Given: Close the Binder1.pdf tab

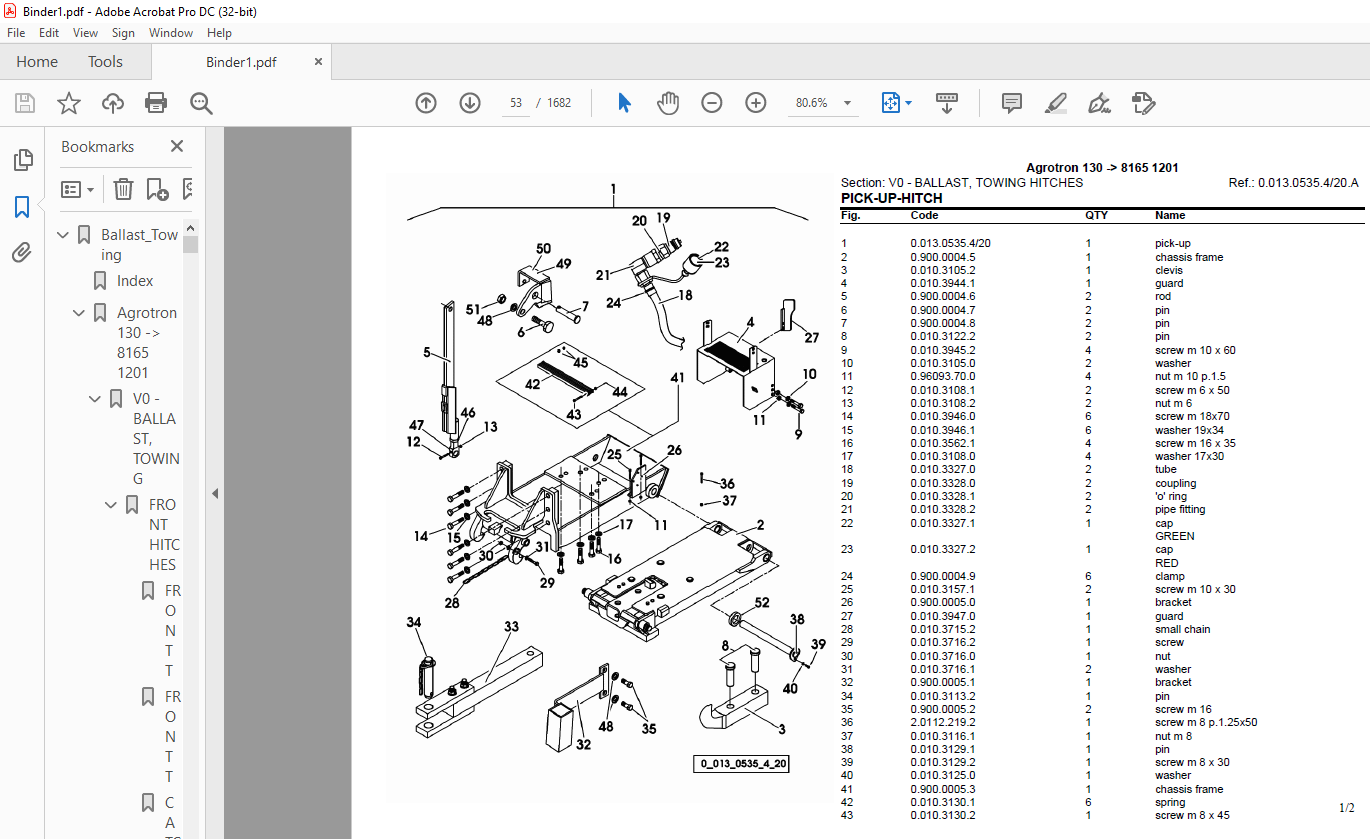Looking at the screenshot, I should point(319,62).
